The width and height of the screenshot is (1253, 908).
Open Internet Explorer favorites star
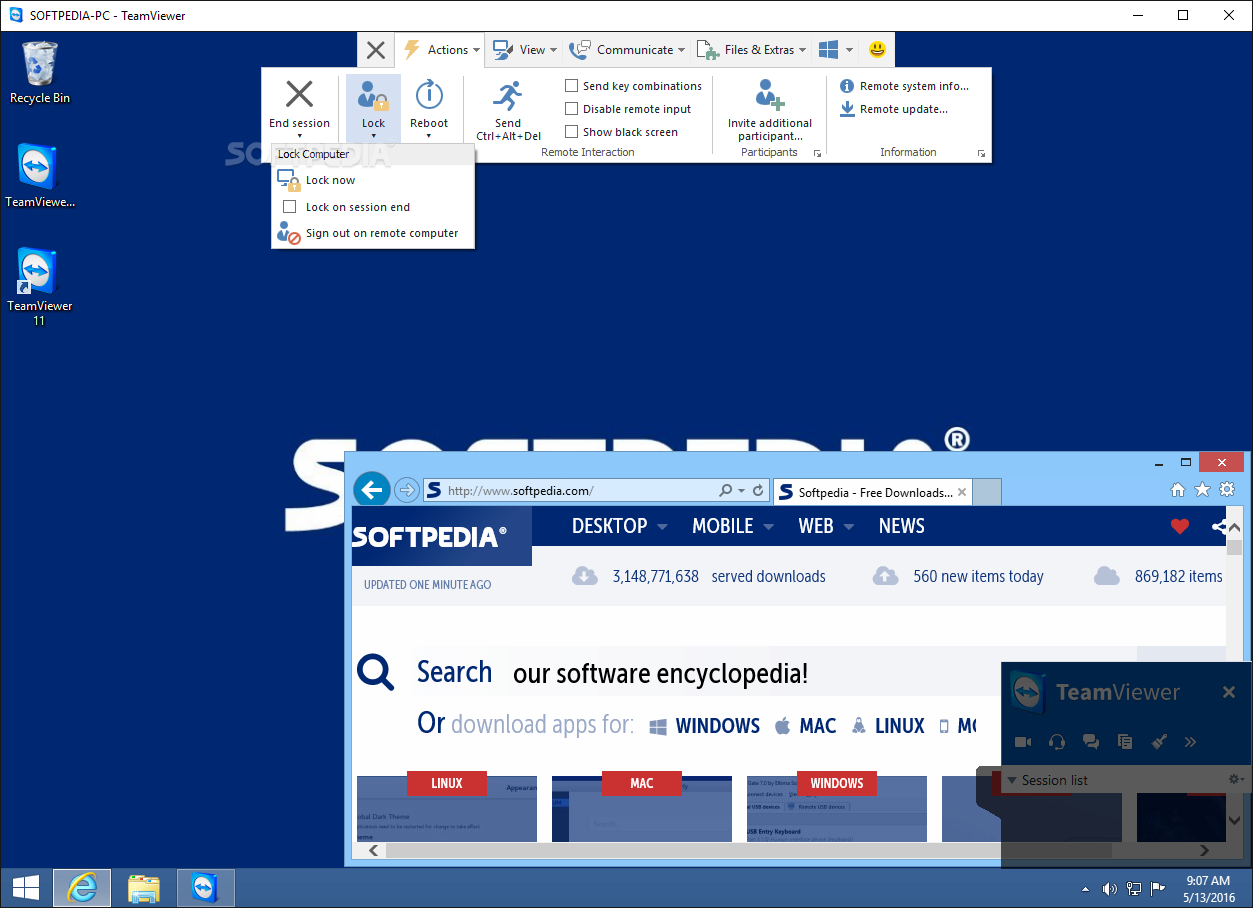[x=1202, y=490]
